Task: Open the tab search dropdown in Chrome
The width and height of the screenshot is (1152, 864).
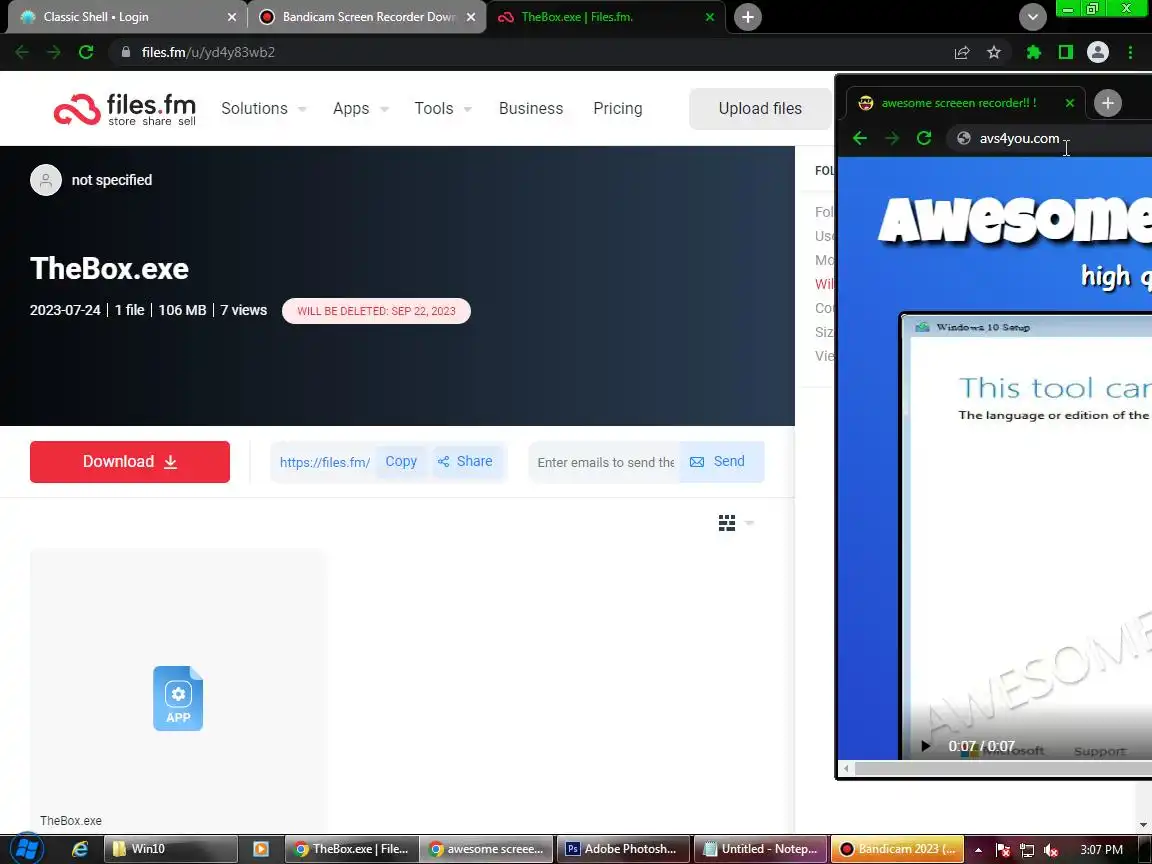Action: pyautogui.click(x=1032, y=17)
